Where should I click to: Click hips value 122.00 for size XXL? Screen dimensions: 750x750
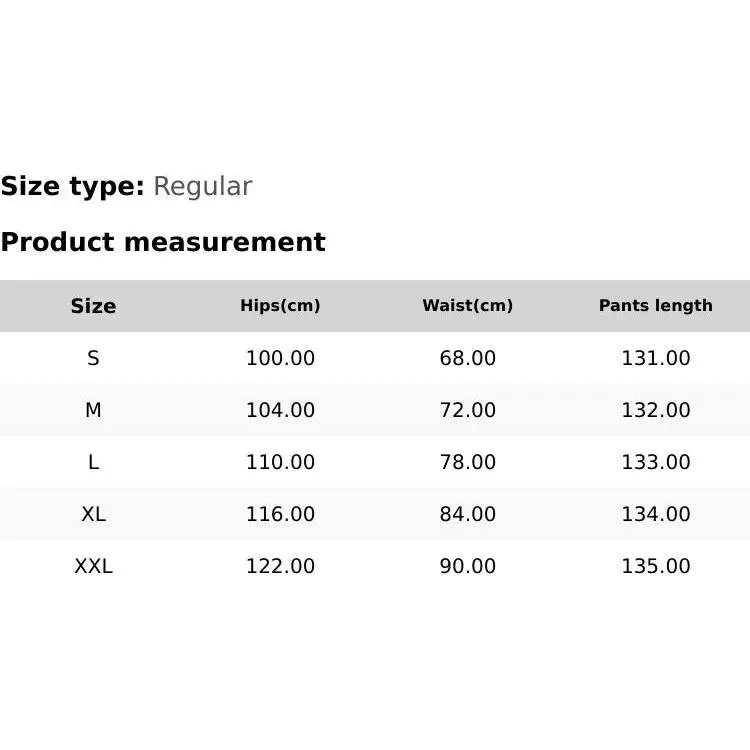pyautogui.click(x=280, y=566)
